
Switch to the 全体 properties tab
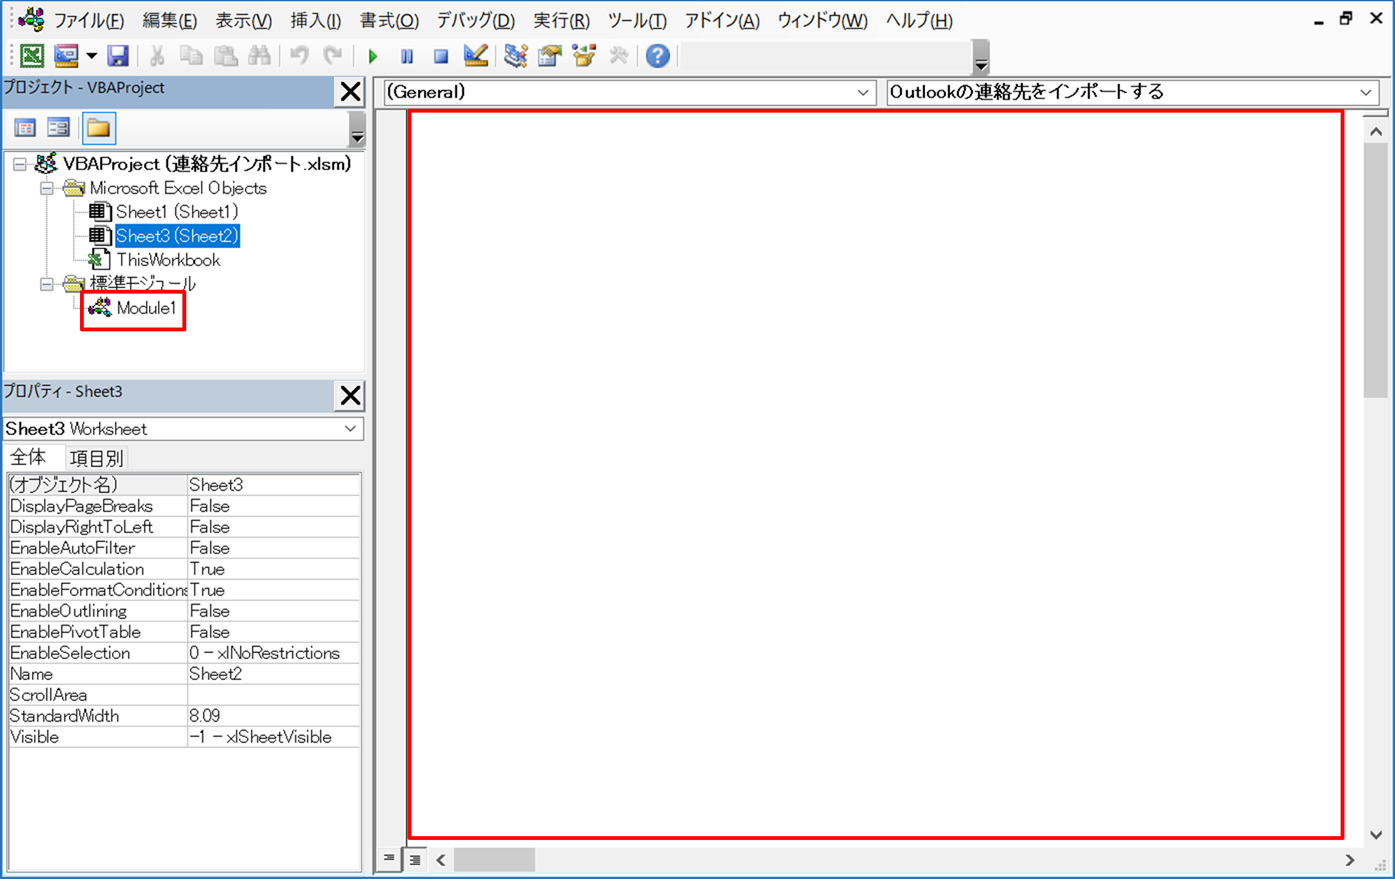tap(28, 458)
